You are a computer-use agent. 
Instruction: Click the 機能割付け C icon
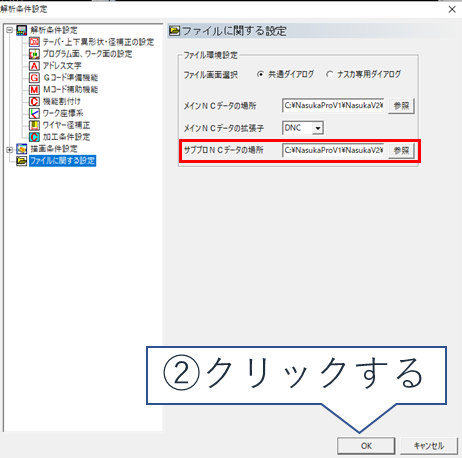pos(34,101)
